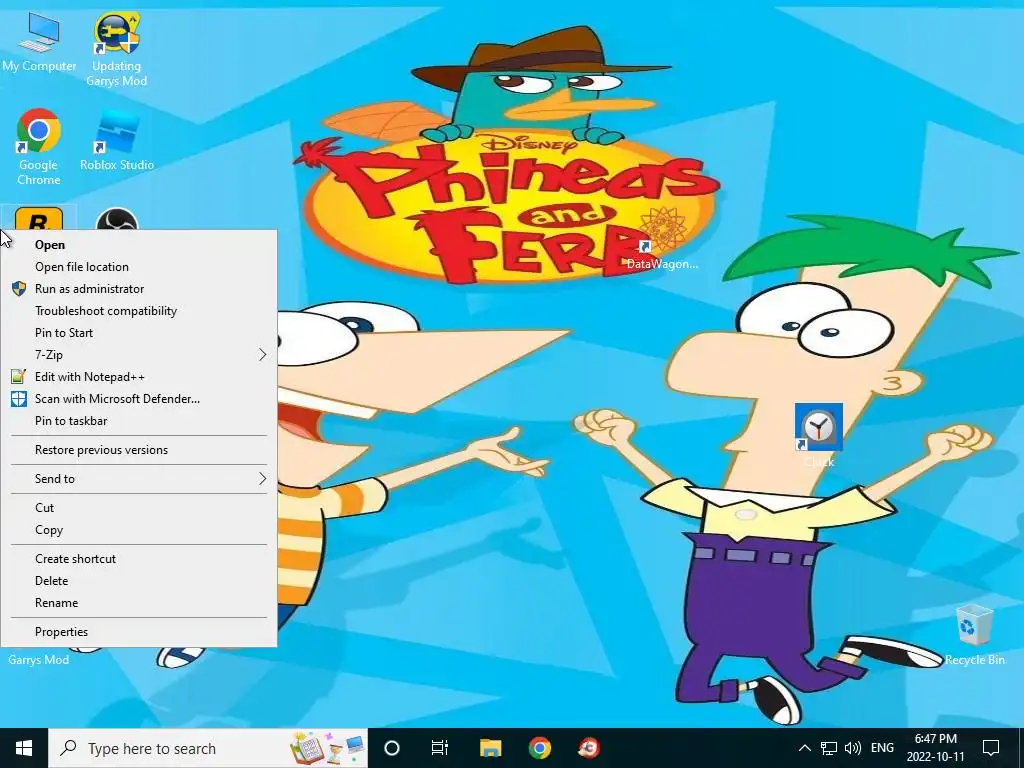Choose Edit with Notepad++
The image size is (1024, 768).
138,377
